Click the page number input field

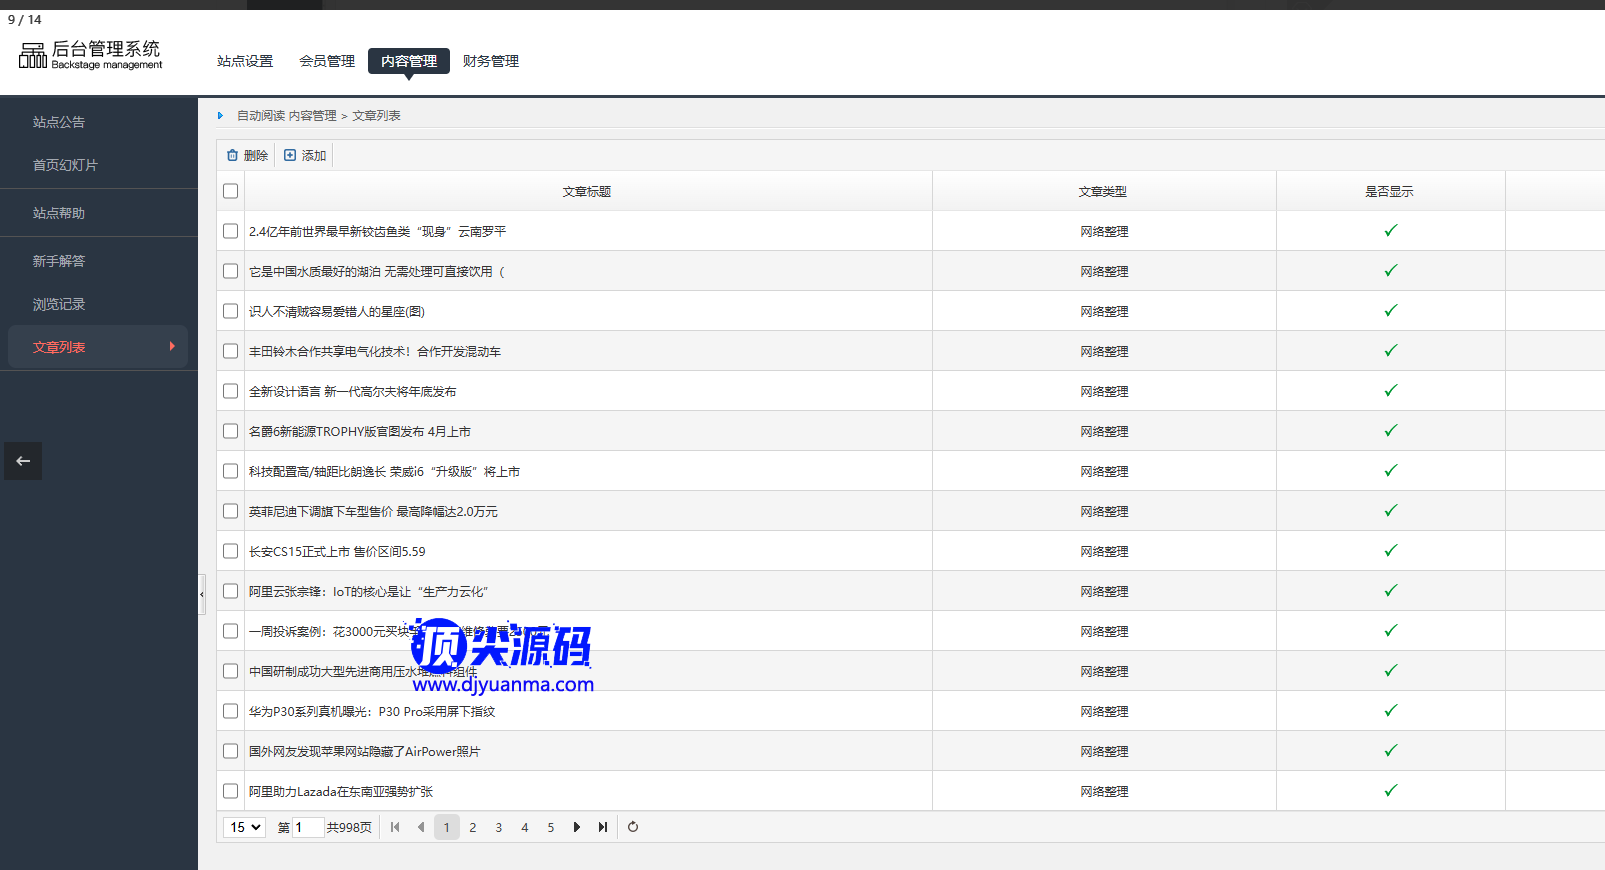307,827
